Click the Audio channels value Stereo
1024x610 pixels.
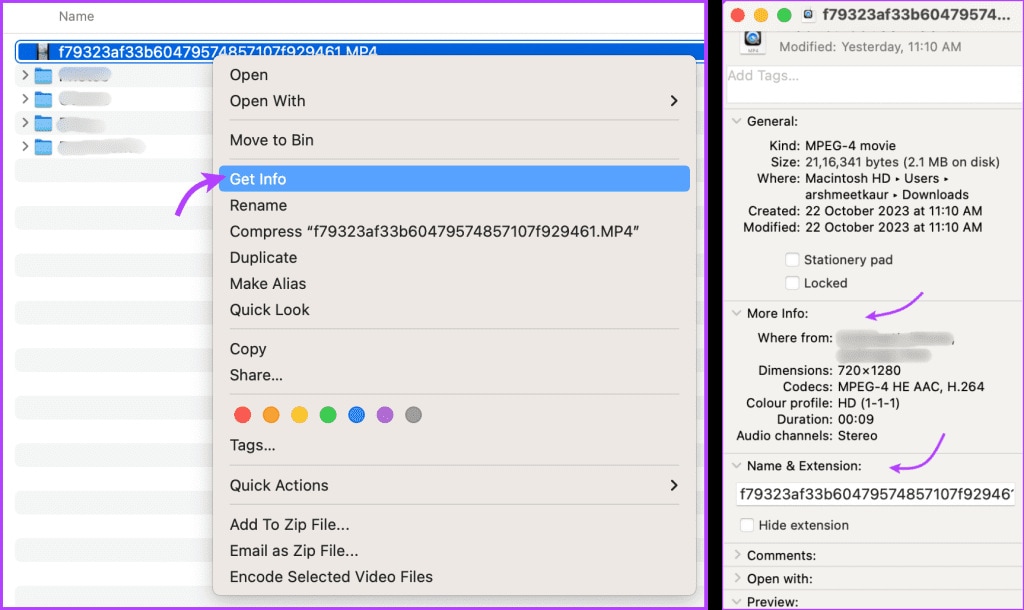point(857,436)
